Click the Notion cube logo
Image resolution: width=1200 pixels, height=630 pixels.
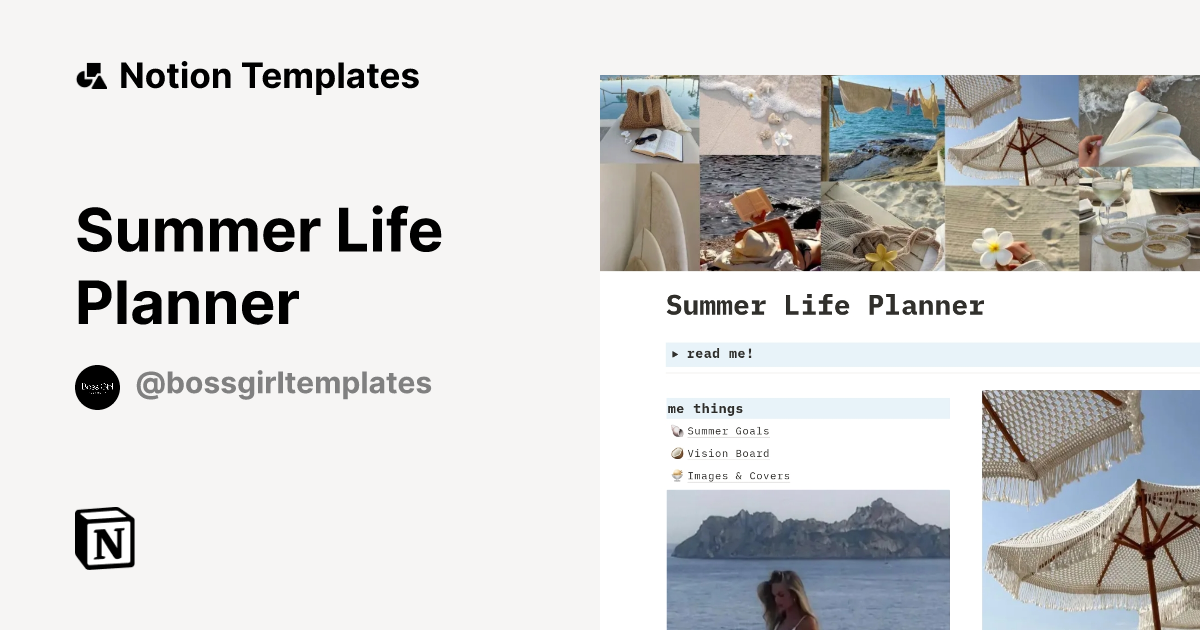[105, 538]
